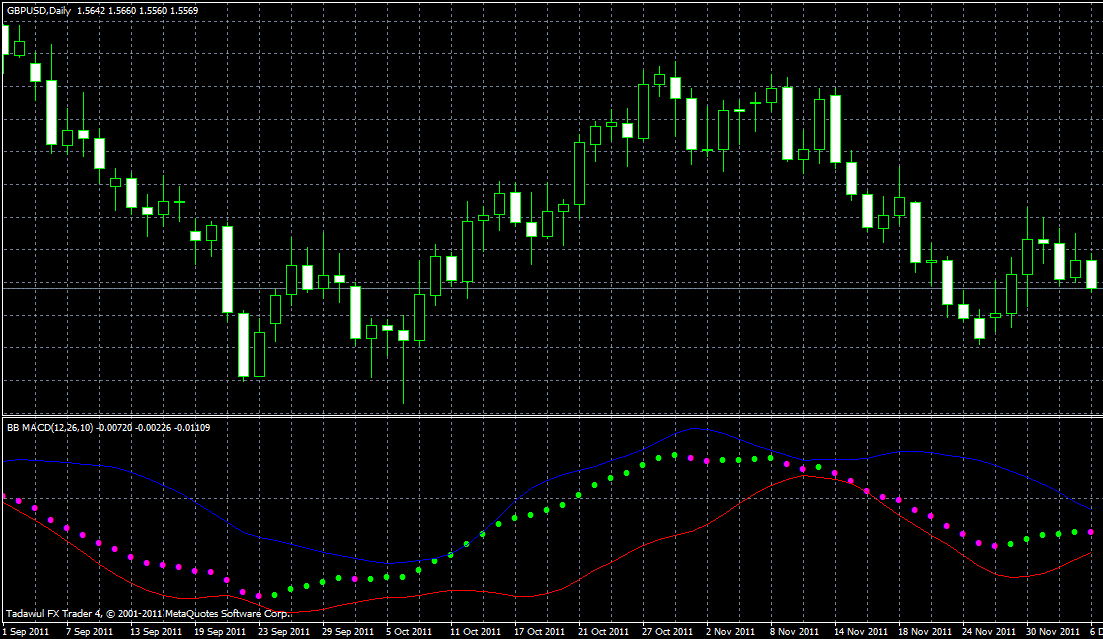Screen dimensions: 1103x639
Task: Select the 11 Oct 2011 date label
Action: (476, 631)
